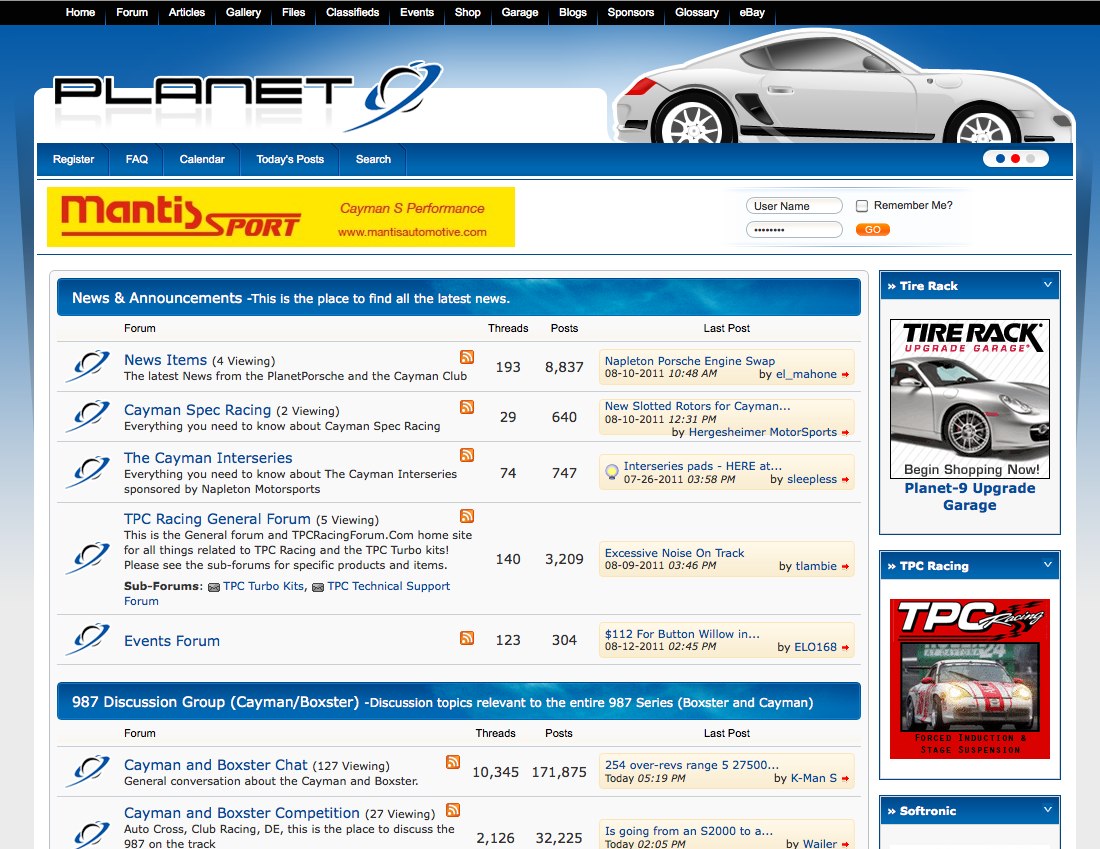Click the Tire Rack Upgrade Garage ad image
Viewport: 1100px width, 849px height.
click(x=970, y=399)
